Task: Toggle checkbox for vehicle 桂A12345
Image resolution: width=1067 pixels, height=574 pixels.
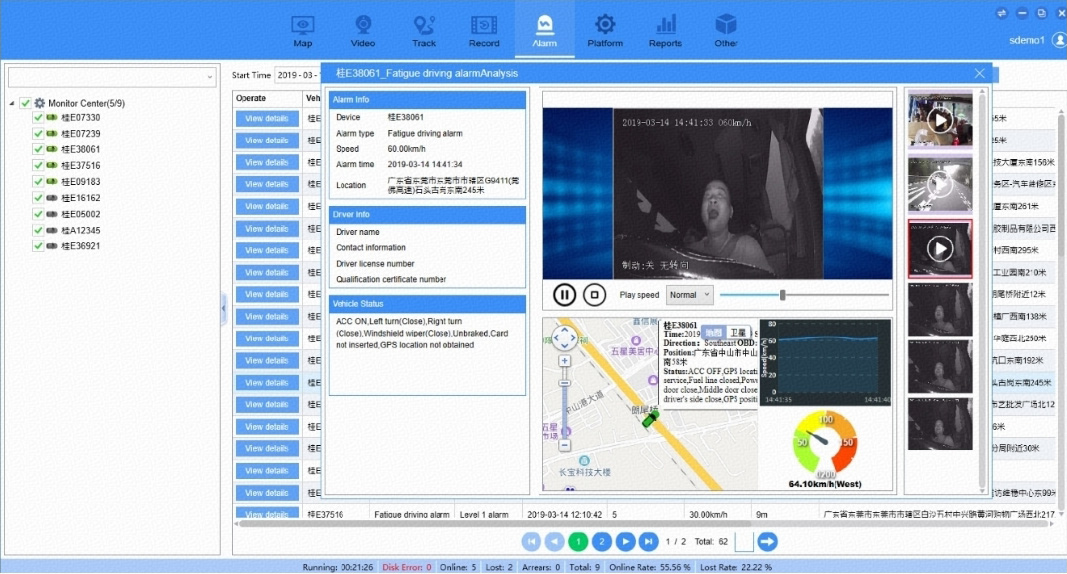Action: coord(38,230)
